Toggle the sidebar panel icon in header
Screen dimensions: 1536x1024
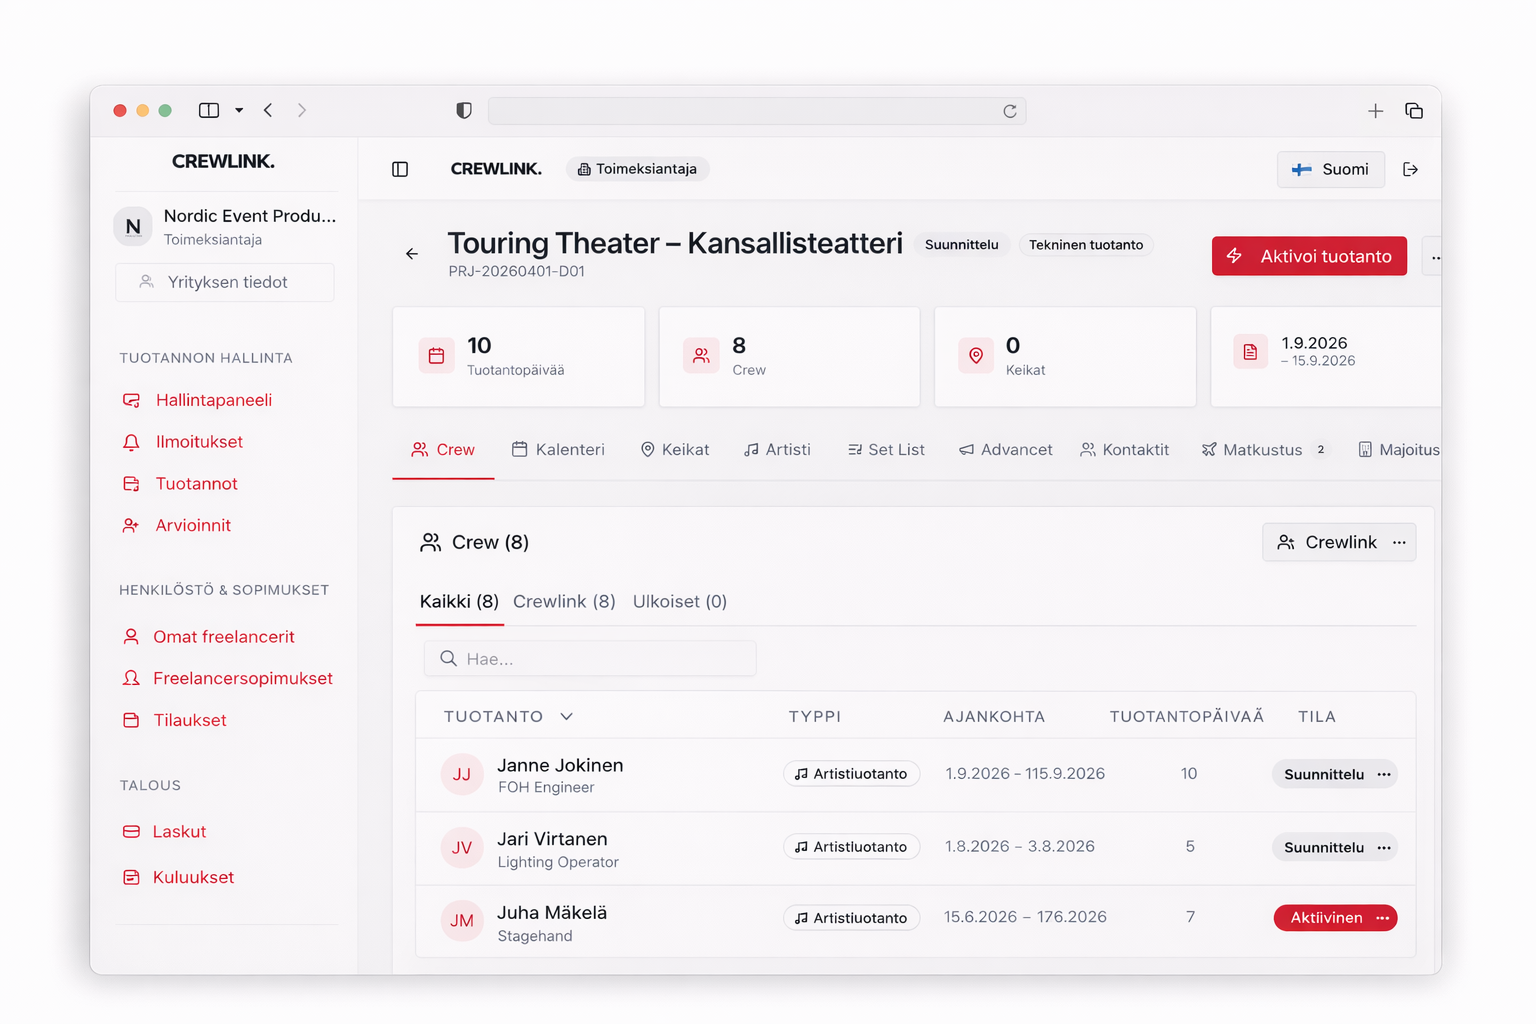point(400,169)
